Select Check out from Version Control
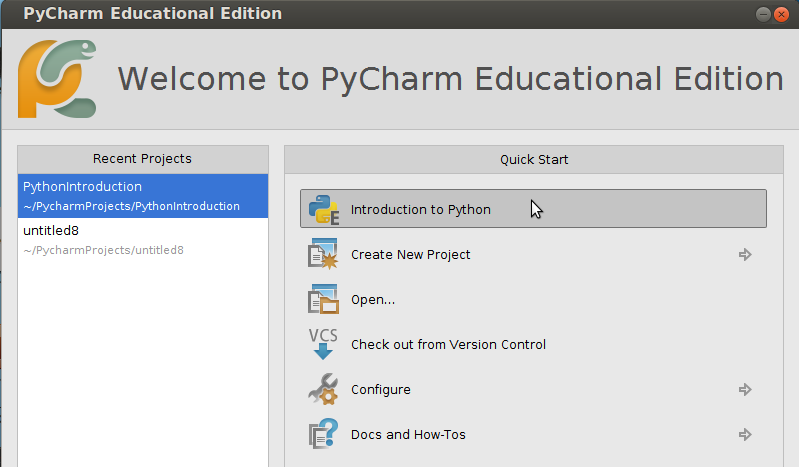 pyautogui.click(x=448, y=345)
